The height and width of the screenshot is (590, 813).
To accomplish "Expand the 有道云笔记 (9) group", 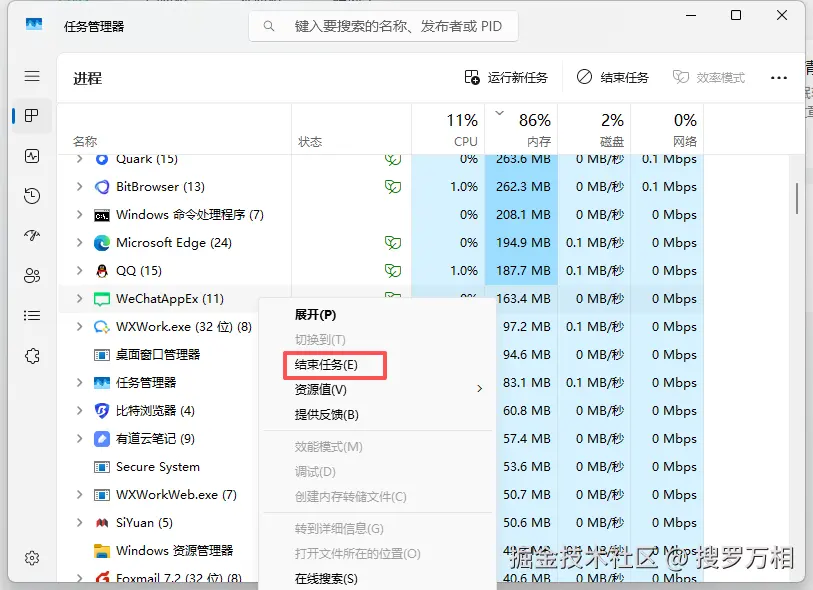I will pyautogui.click(x=79, y=438).
